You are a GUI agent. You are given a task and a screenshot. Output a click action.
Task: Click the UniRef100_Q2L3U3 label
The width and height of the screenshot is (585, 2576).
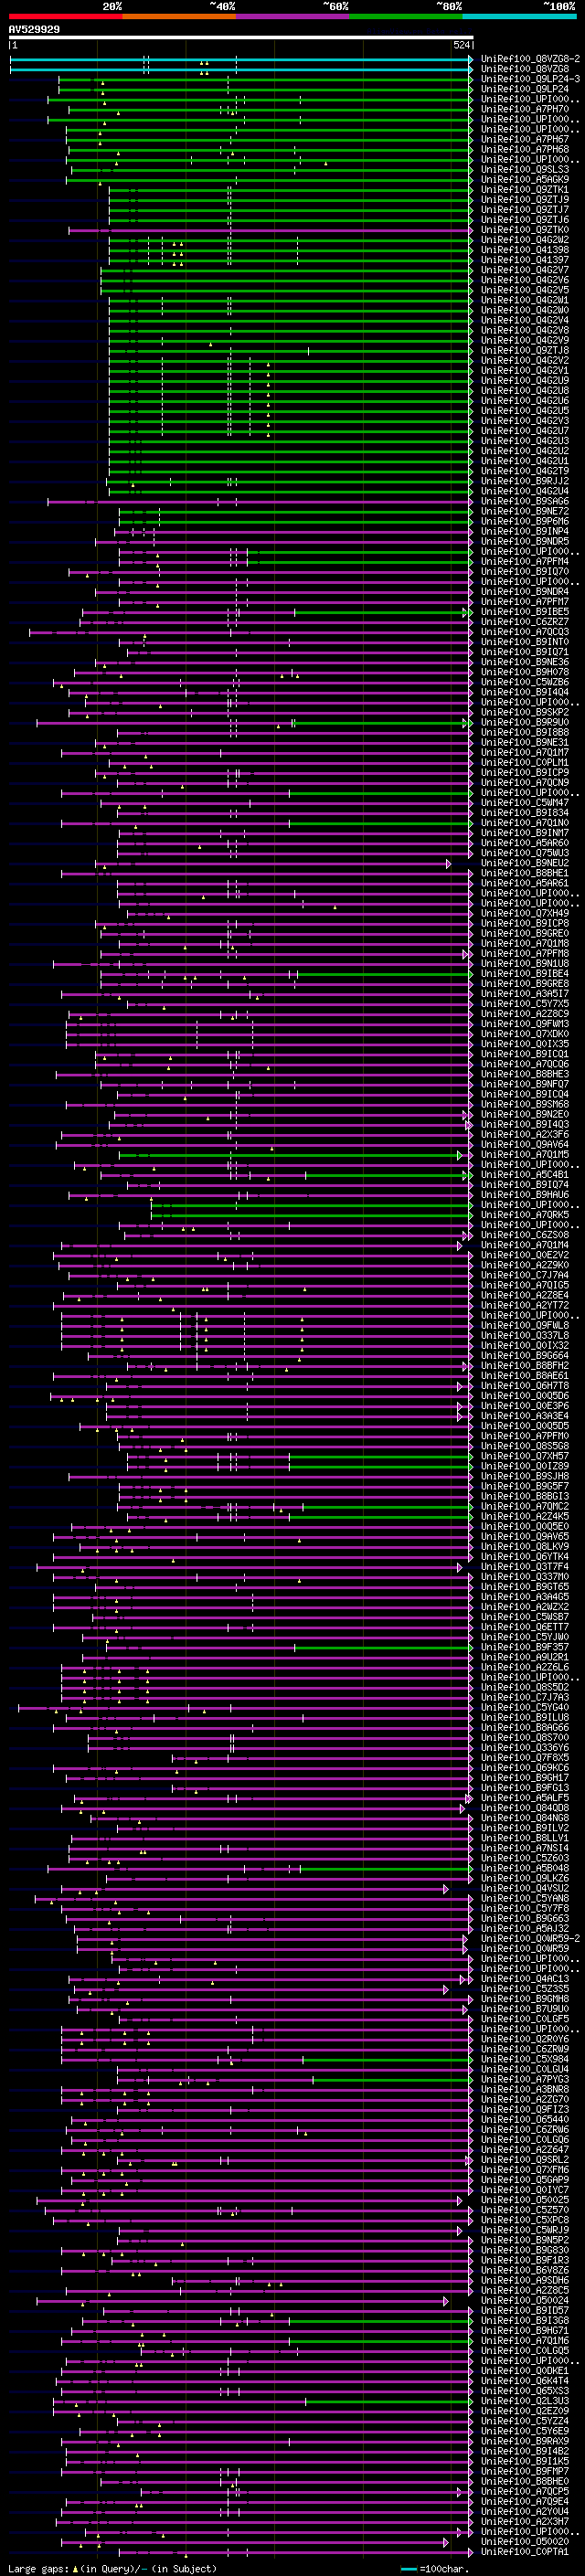[525, 2401]
